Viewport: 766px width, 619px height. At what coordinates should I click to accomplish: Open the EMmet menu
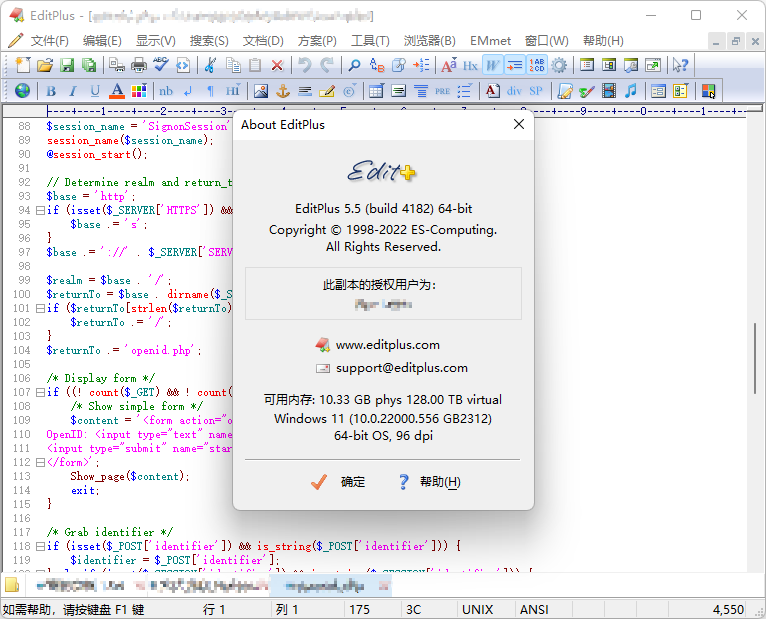tap(490, 41)
